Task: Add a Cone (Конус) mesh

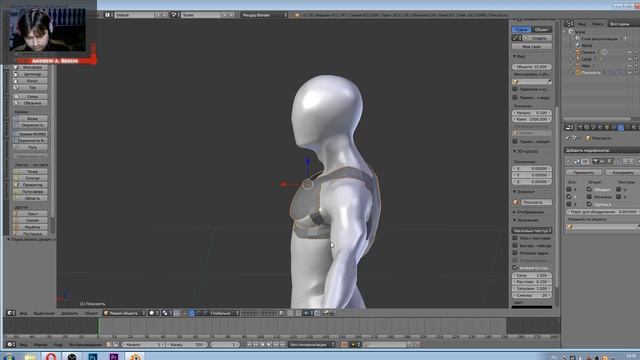Action: (x=31, y=81)
